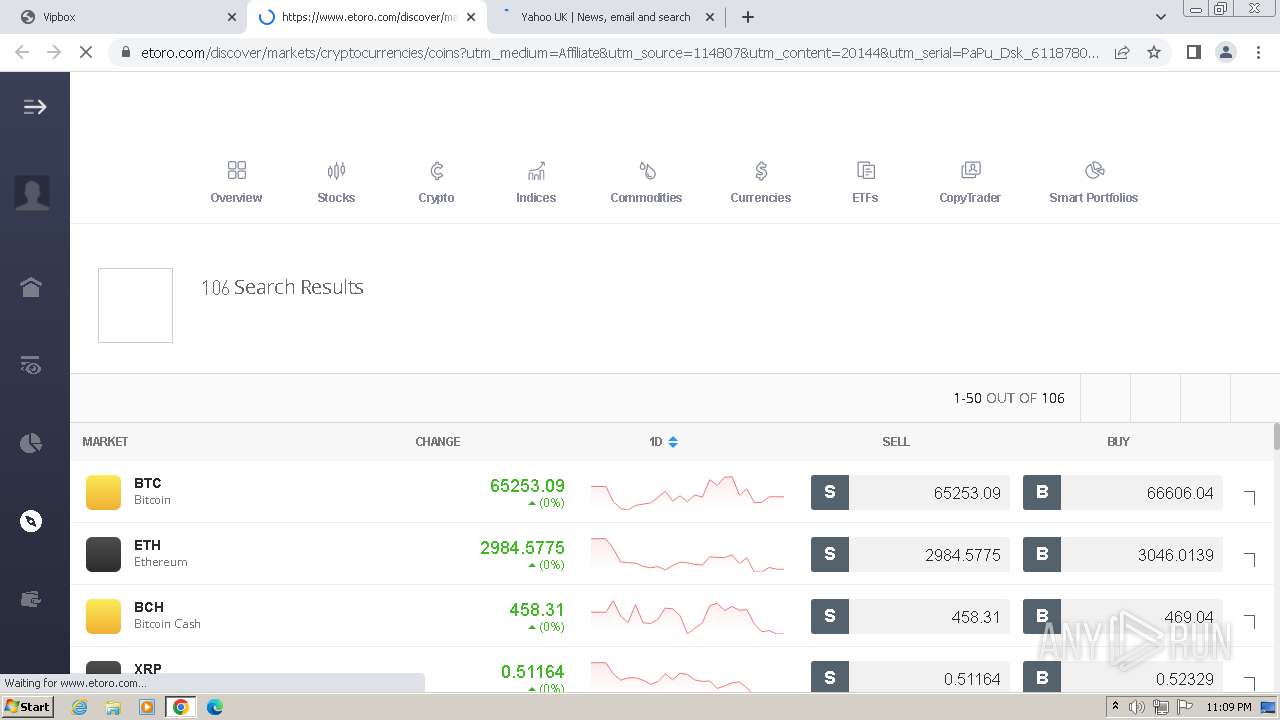Open the user profile avatar in sidebar

(32, 192)
